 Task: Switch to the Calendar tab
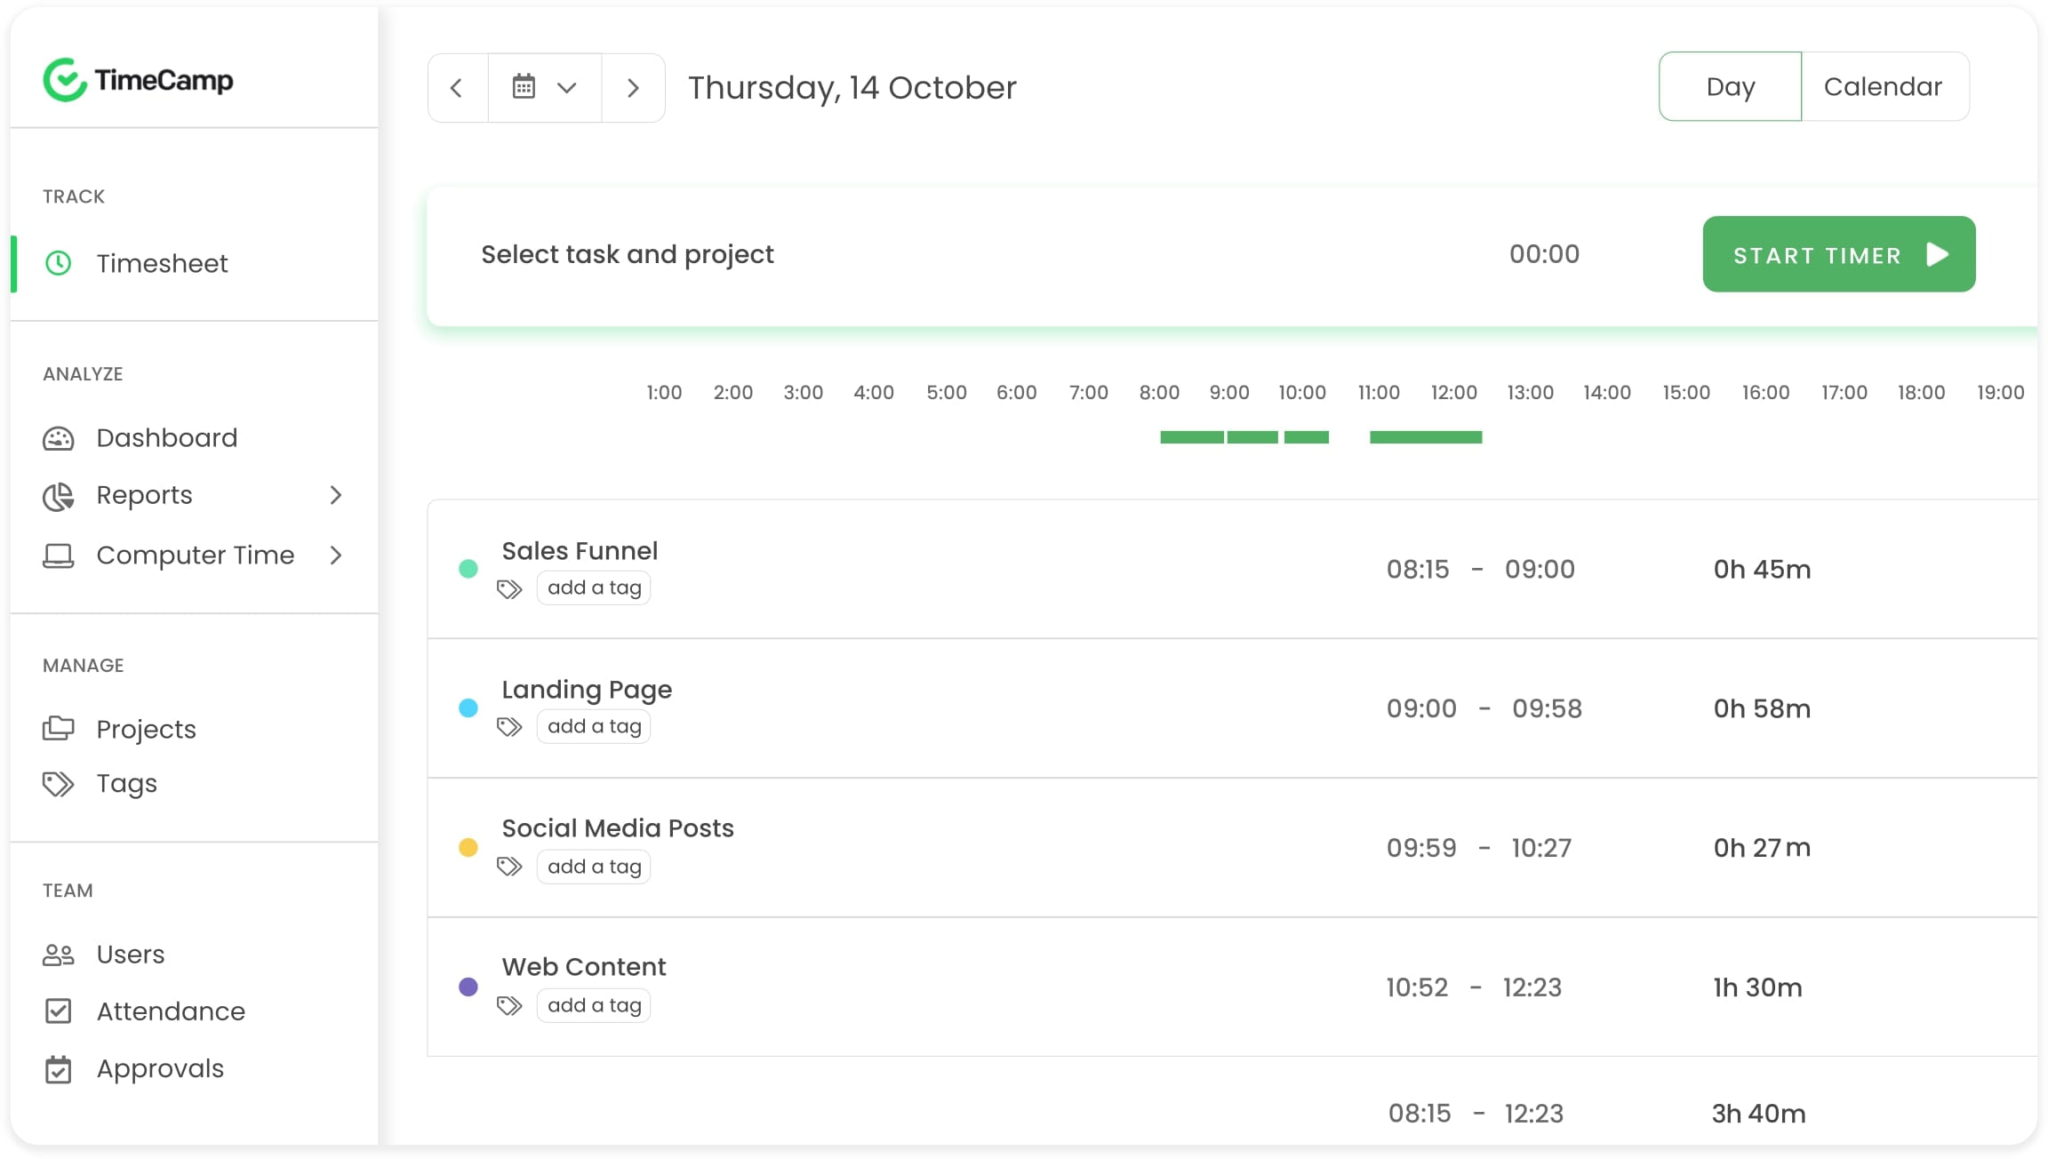[1883, 86]
